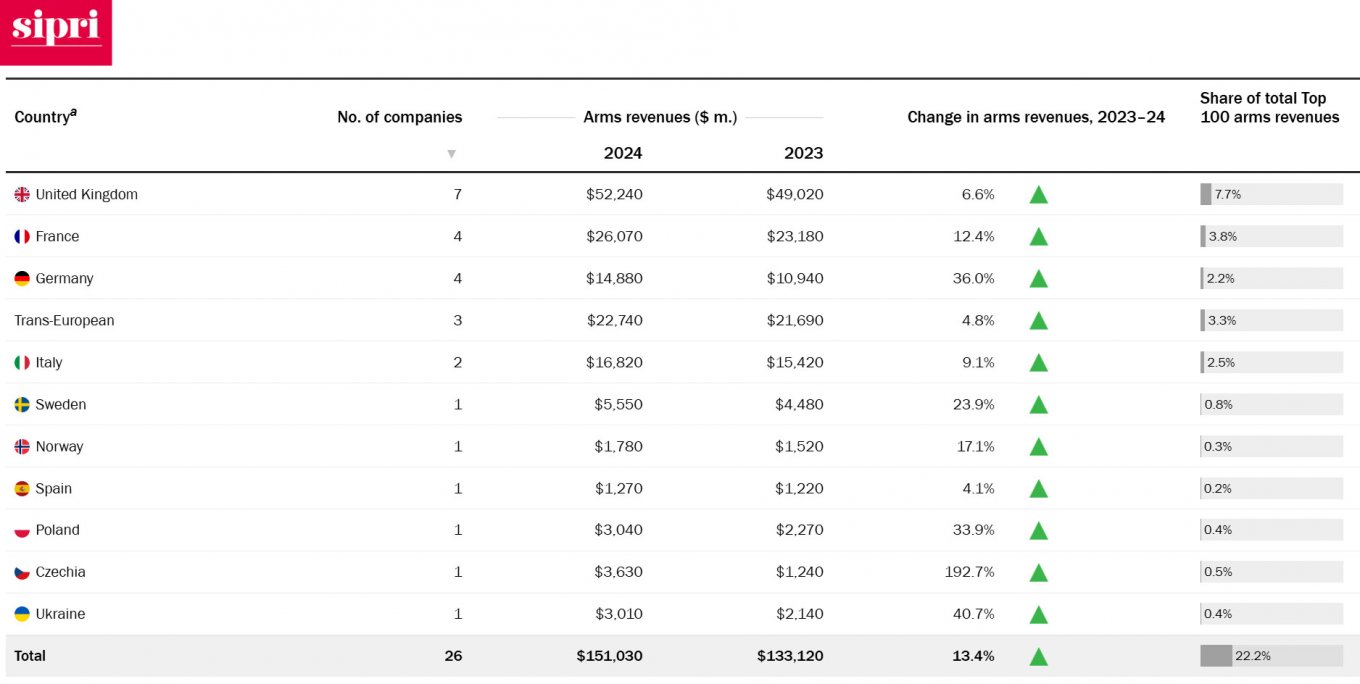The height and width of the screenshot is (684, 1360).
Task: Sort by the 2023 revenue column
Action: pos(803,153)
